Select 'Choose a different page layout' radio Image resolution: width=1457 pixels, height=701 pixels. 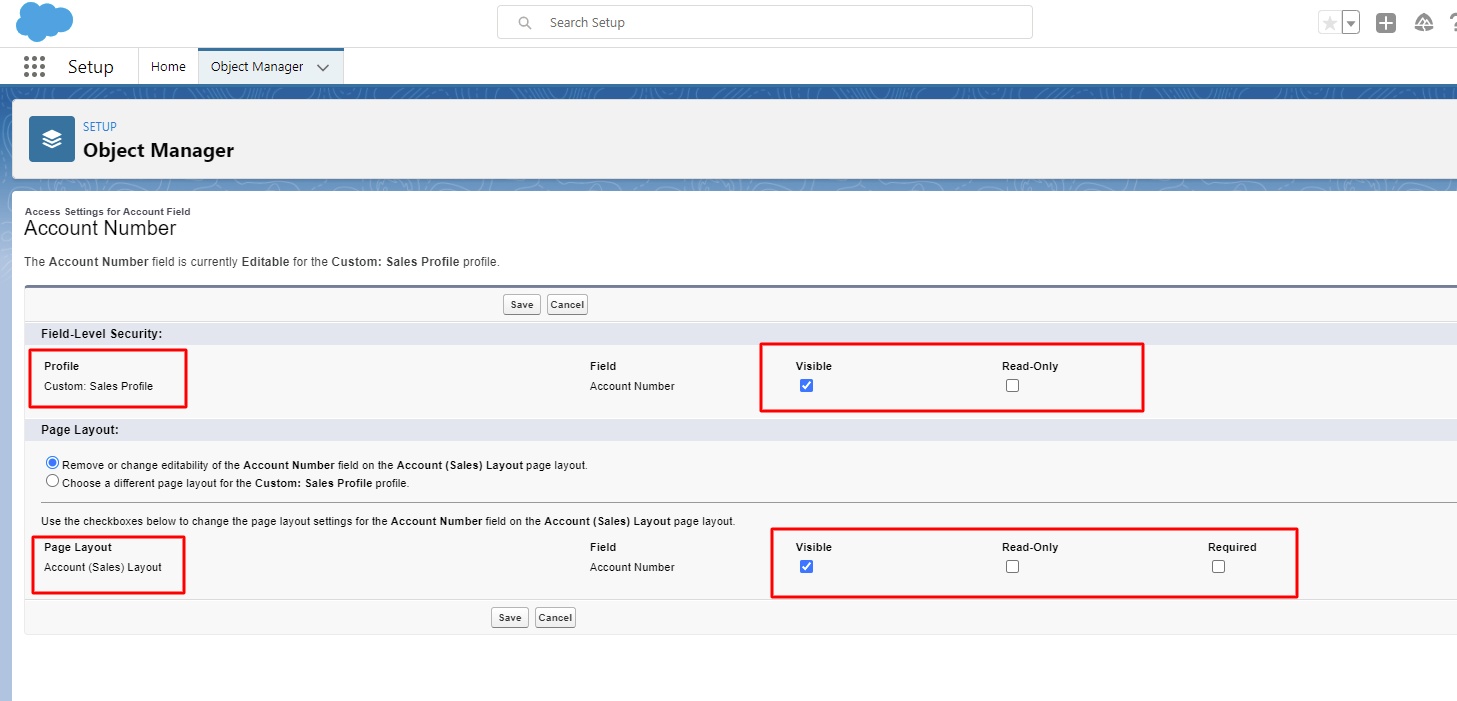click(52, 481)
